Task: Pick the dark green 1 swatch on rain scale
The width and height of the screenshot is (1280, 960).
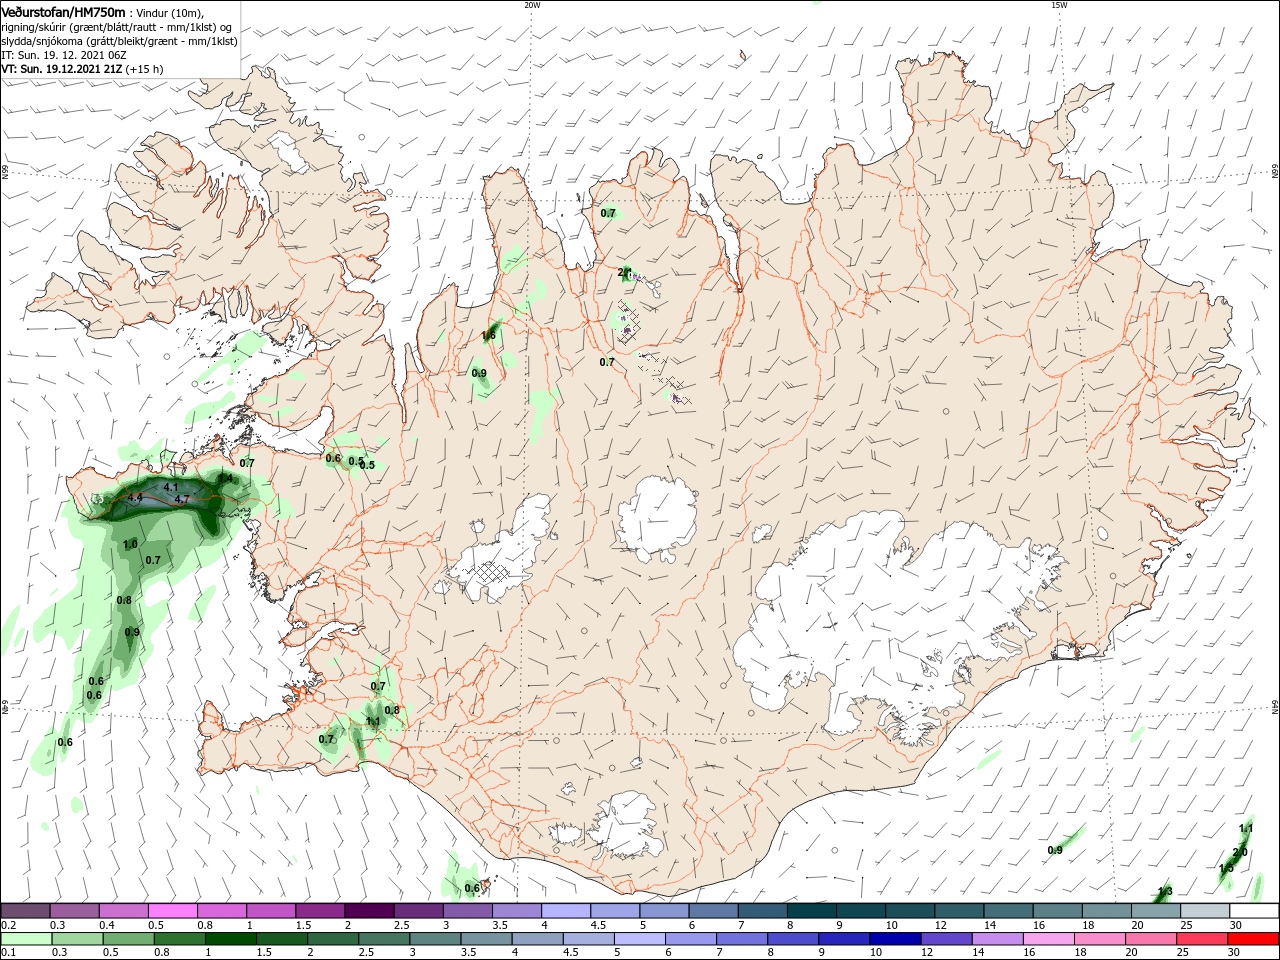Action: tap(231, 939)
